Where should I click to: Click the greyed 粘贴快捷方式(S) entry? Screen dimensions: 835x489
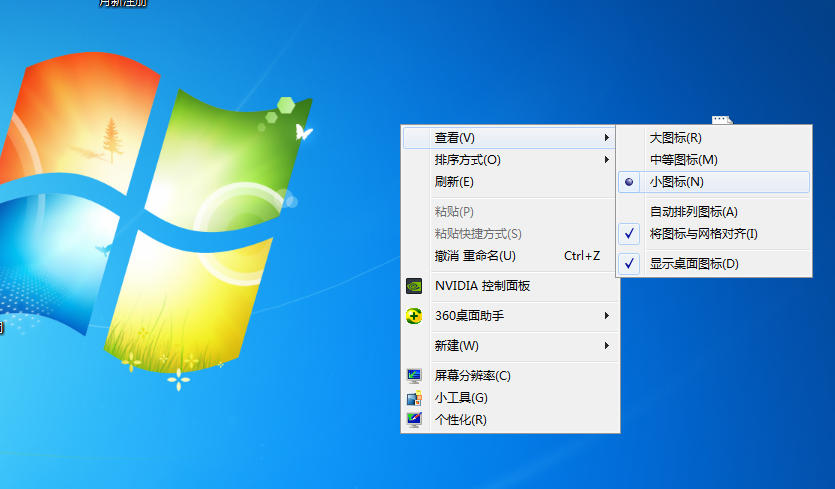(x=510, y=234)
